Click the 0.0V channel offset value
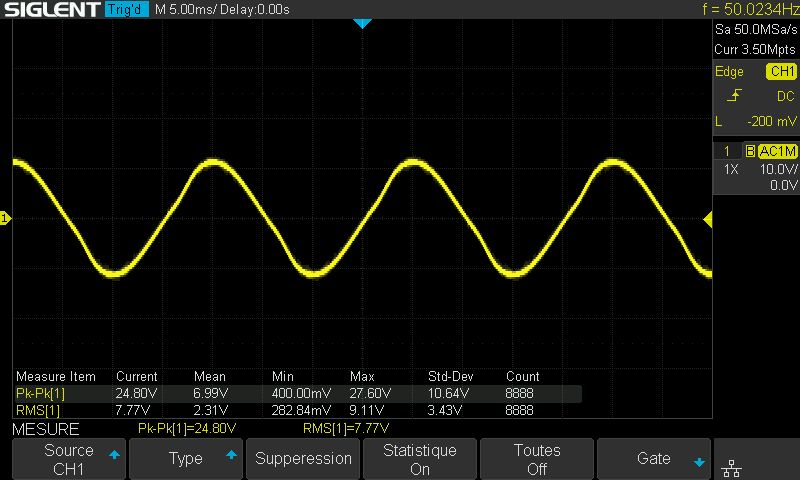This screenshot has height=480, width=800. 783,185
